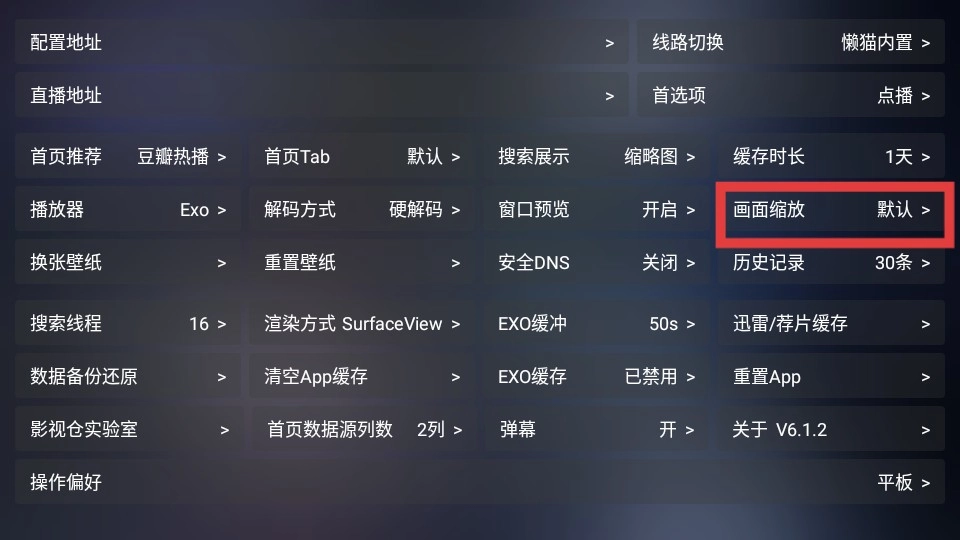Change 首选项 点播 setting
960x540 pixels.
coord(791,96)
